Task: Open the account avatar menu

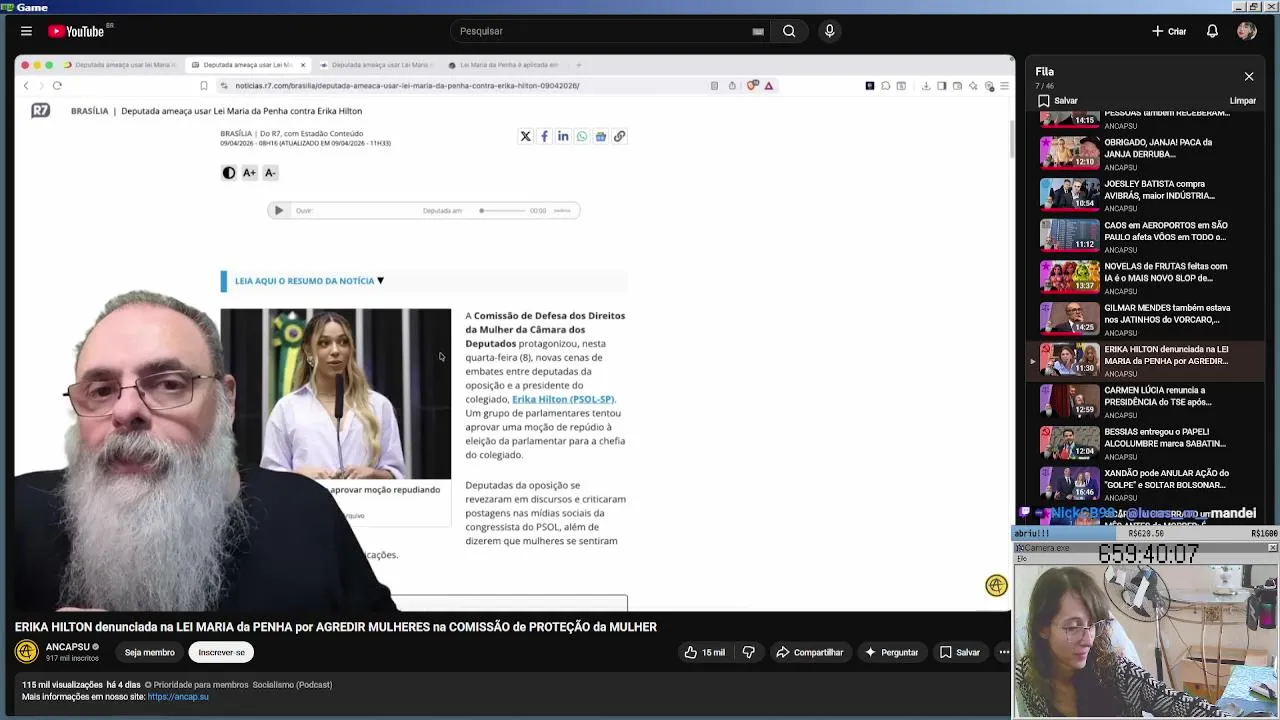Action: 1246,31
